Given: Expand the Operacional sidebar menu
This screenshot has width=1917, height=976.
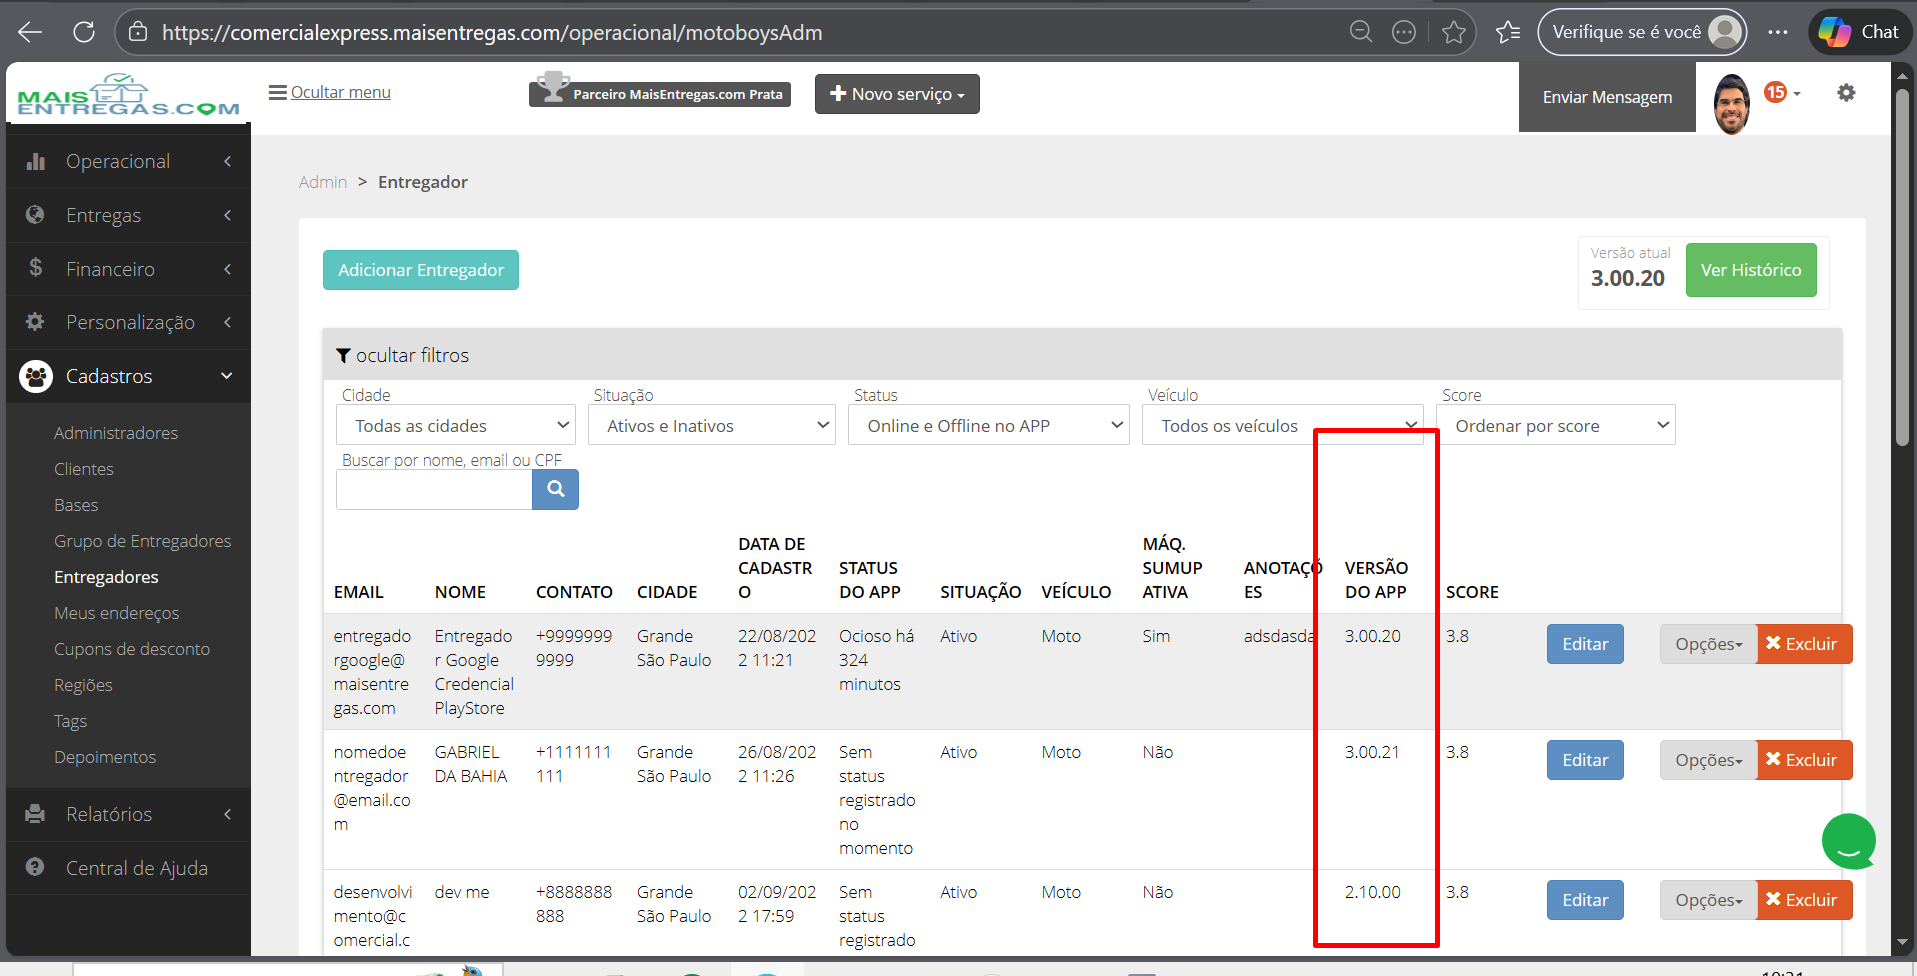Looking at the screenshot, I should (x=128, y=161).
